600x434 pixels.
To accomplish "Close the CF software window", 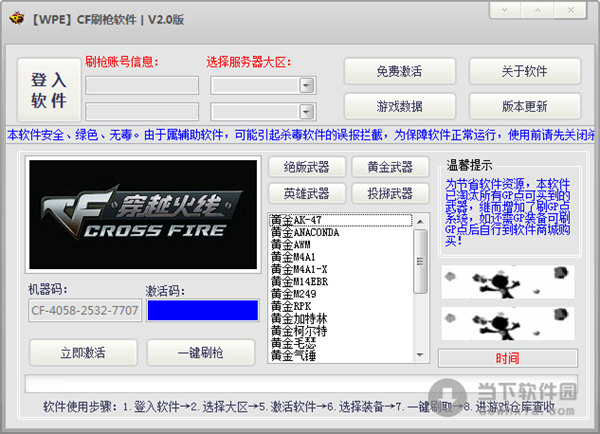I will click(x=571, y=10).
